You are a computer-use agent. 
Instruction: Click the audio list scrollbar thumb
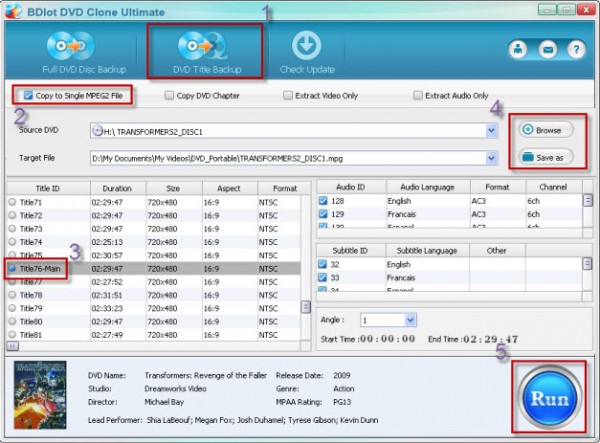point(588,200)
